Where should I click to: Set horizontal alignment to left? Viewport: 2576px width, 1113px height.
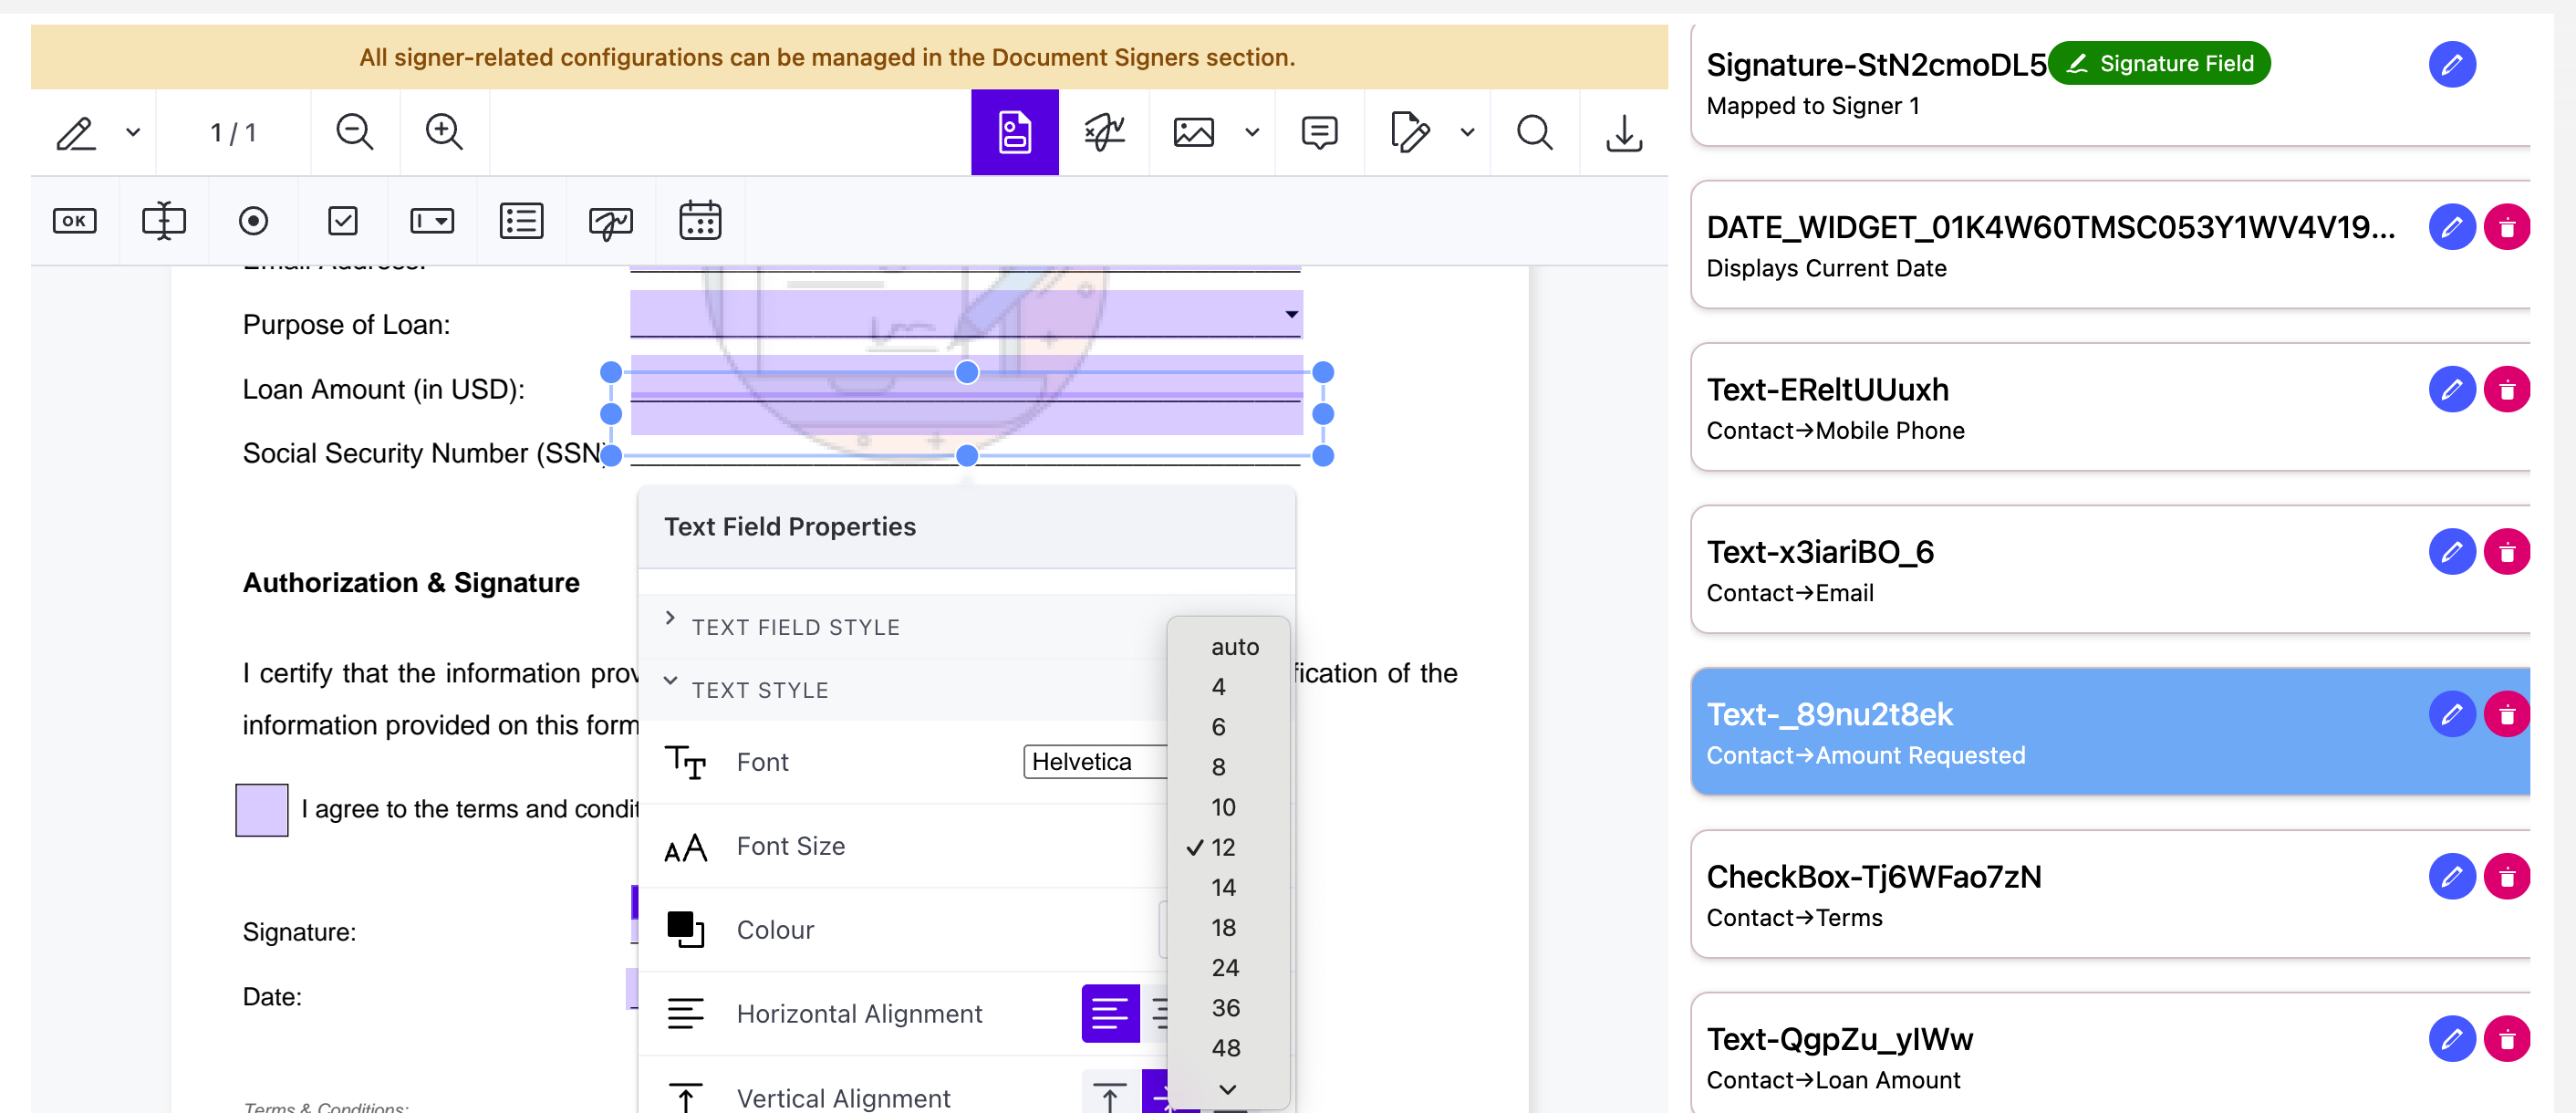(x=1110, y=1013)
